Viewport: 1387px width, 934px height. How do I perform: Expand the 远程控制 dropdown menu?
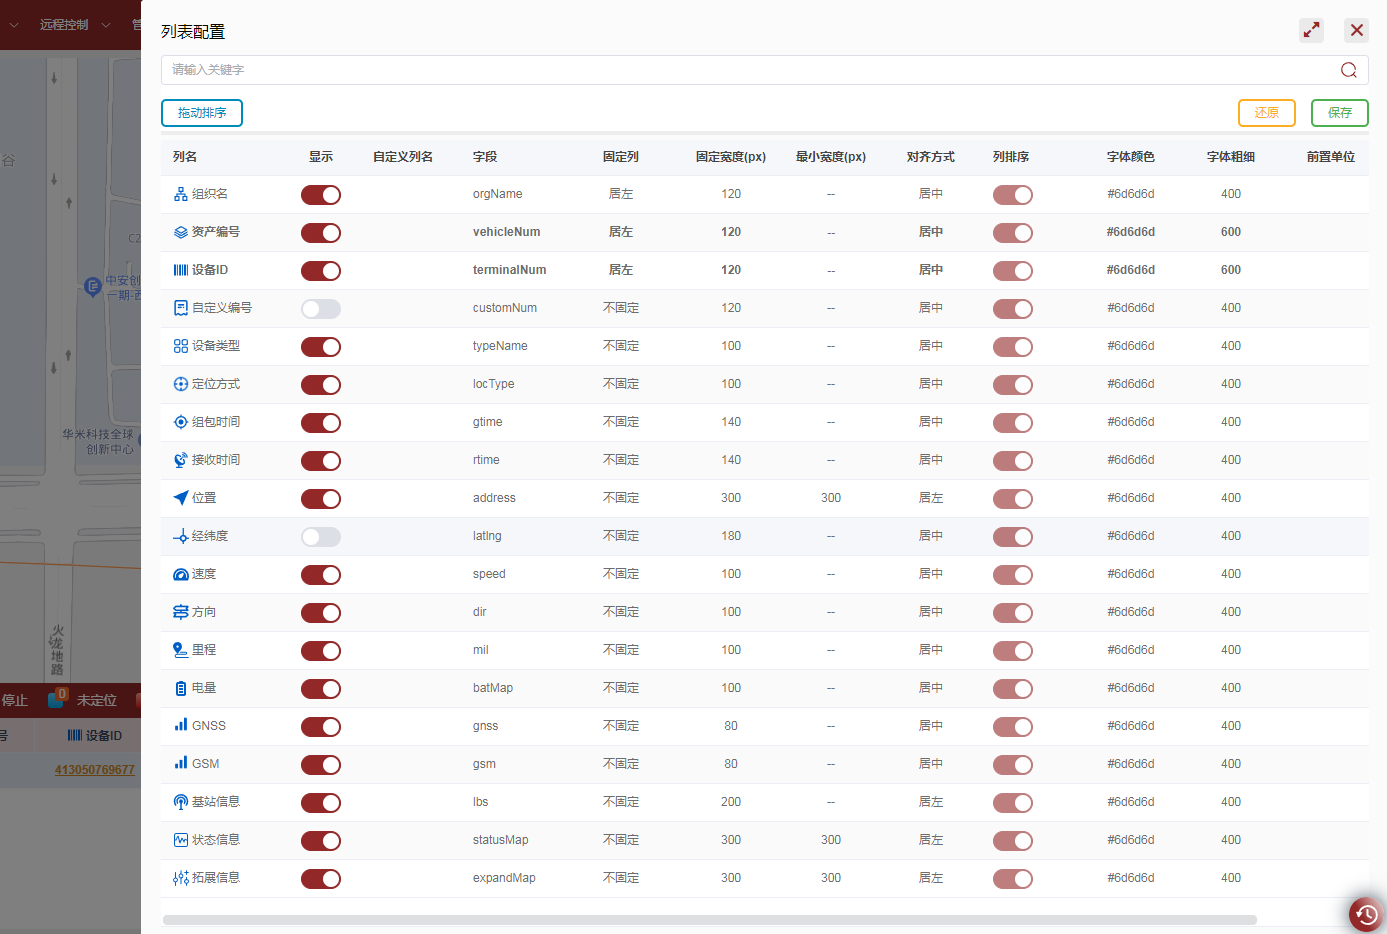tap(74, 24)
